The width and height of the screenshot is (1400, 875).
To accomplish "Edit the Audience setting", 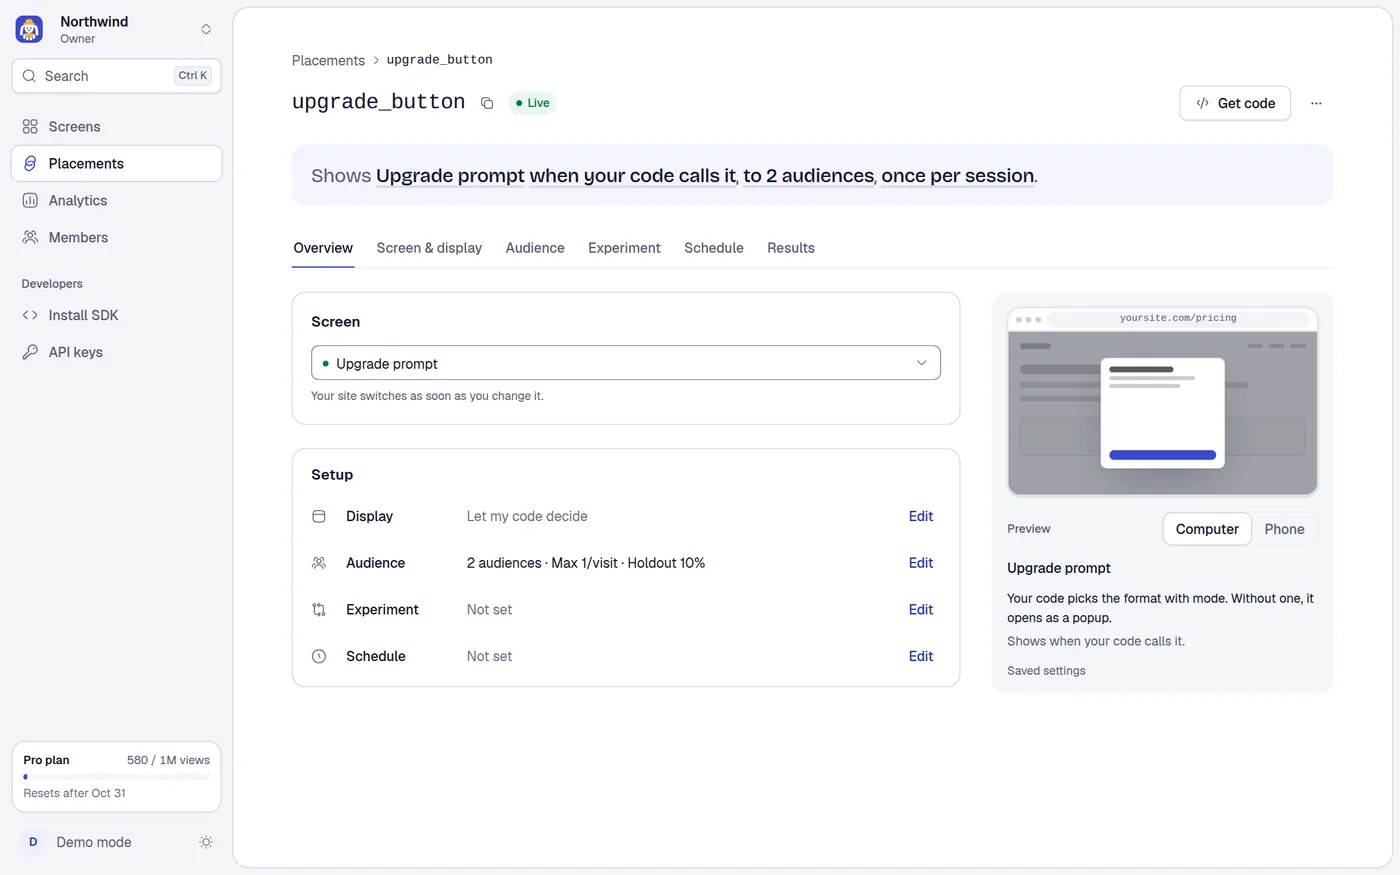I will click(x=921, y=563).
